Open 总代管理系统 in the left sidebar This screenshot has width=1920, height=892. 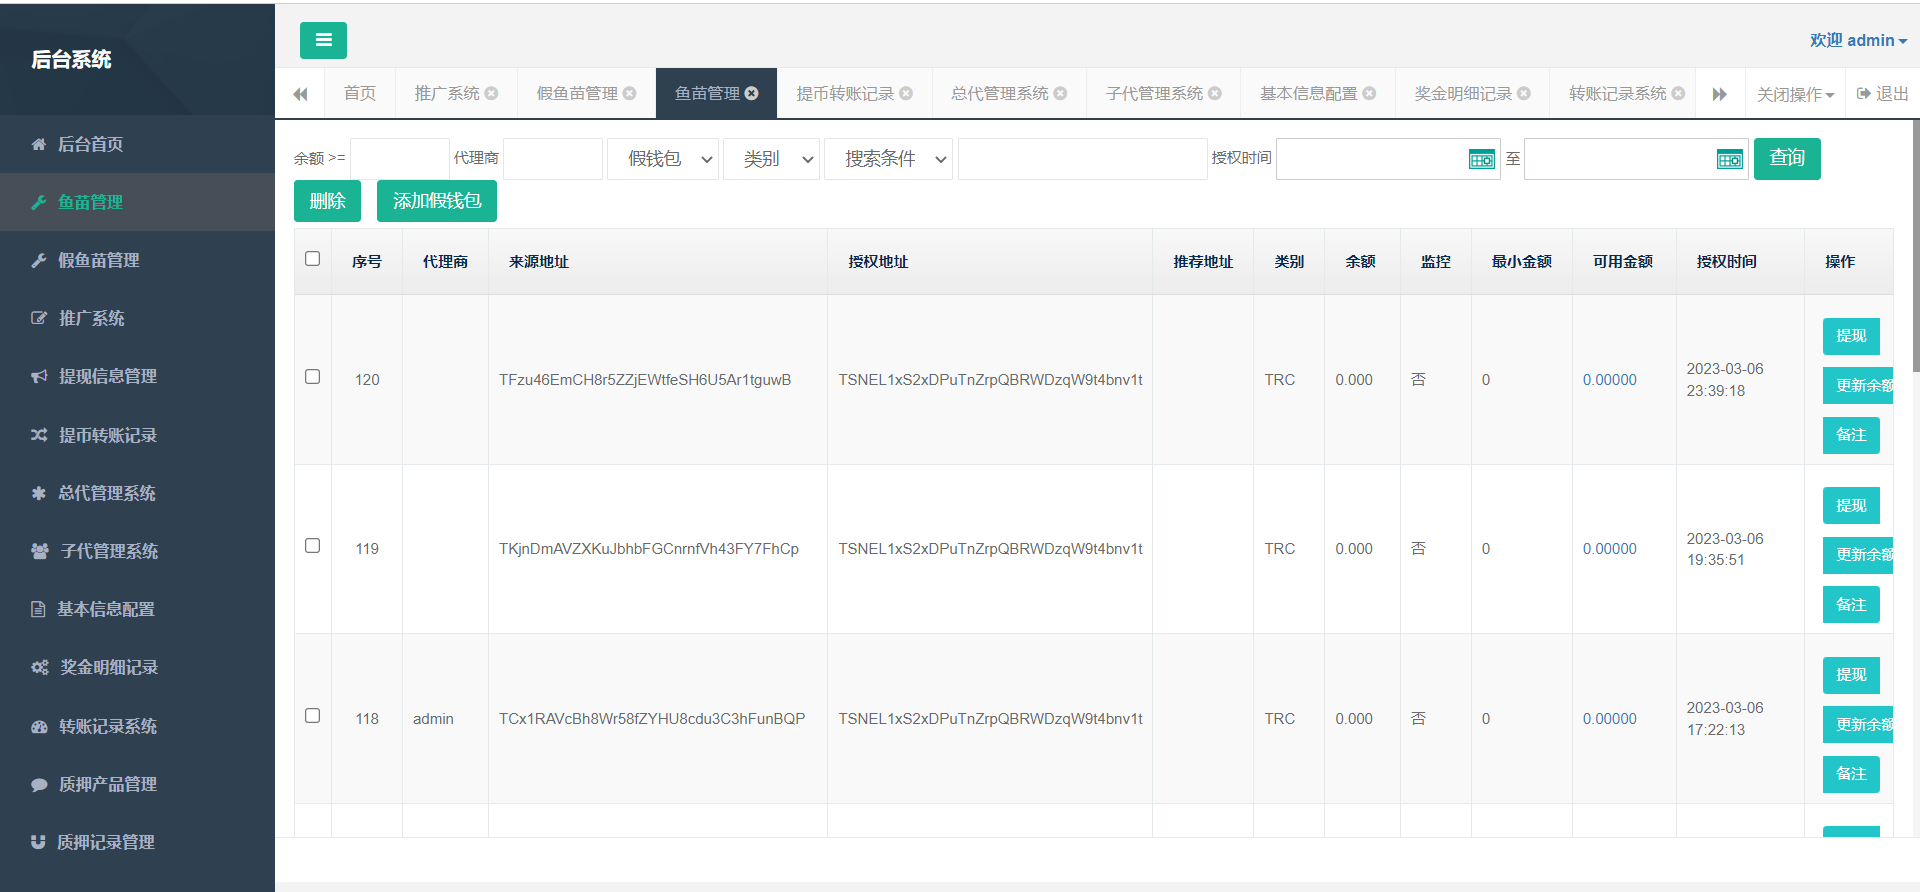click(107, 493)
